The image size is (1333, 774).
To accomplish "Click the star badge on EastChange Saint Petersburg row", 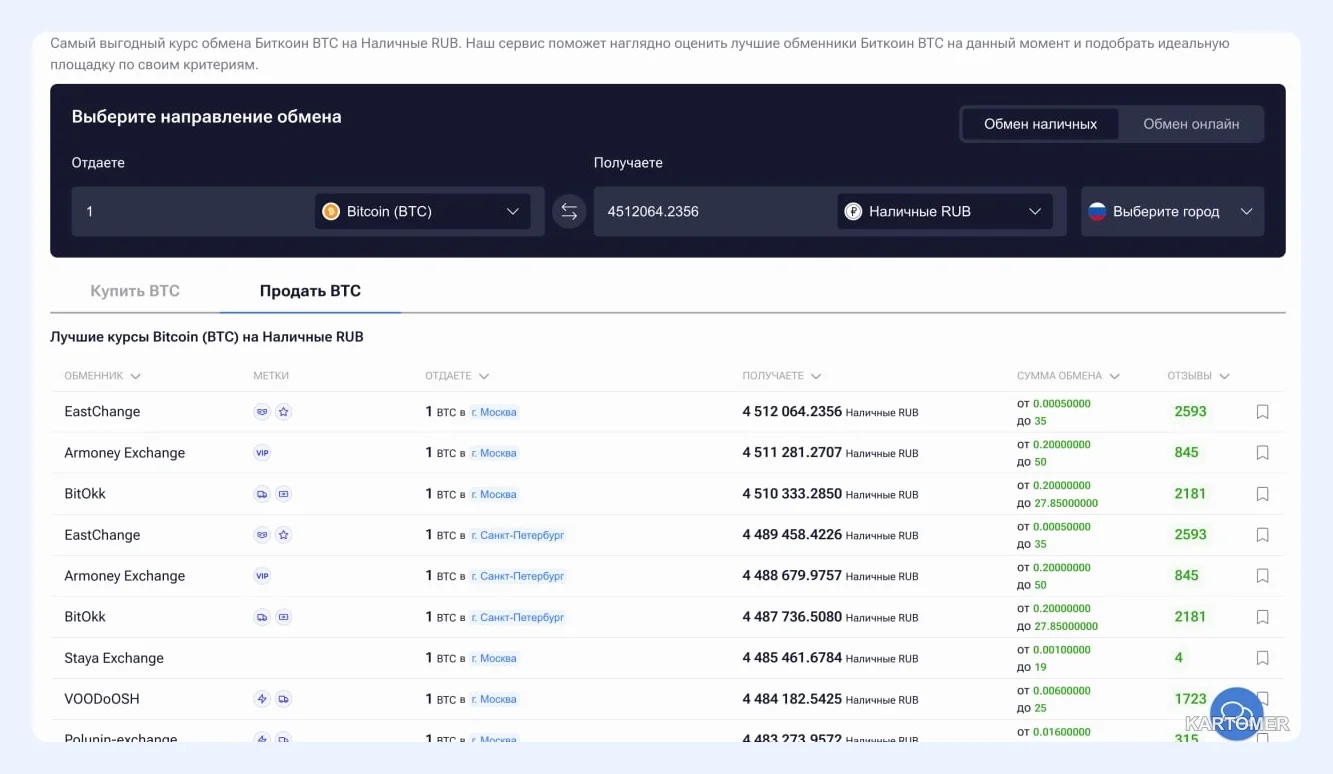I will coord(283,535).
